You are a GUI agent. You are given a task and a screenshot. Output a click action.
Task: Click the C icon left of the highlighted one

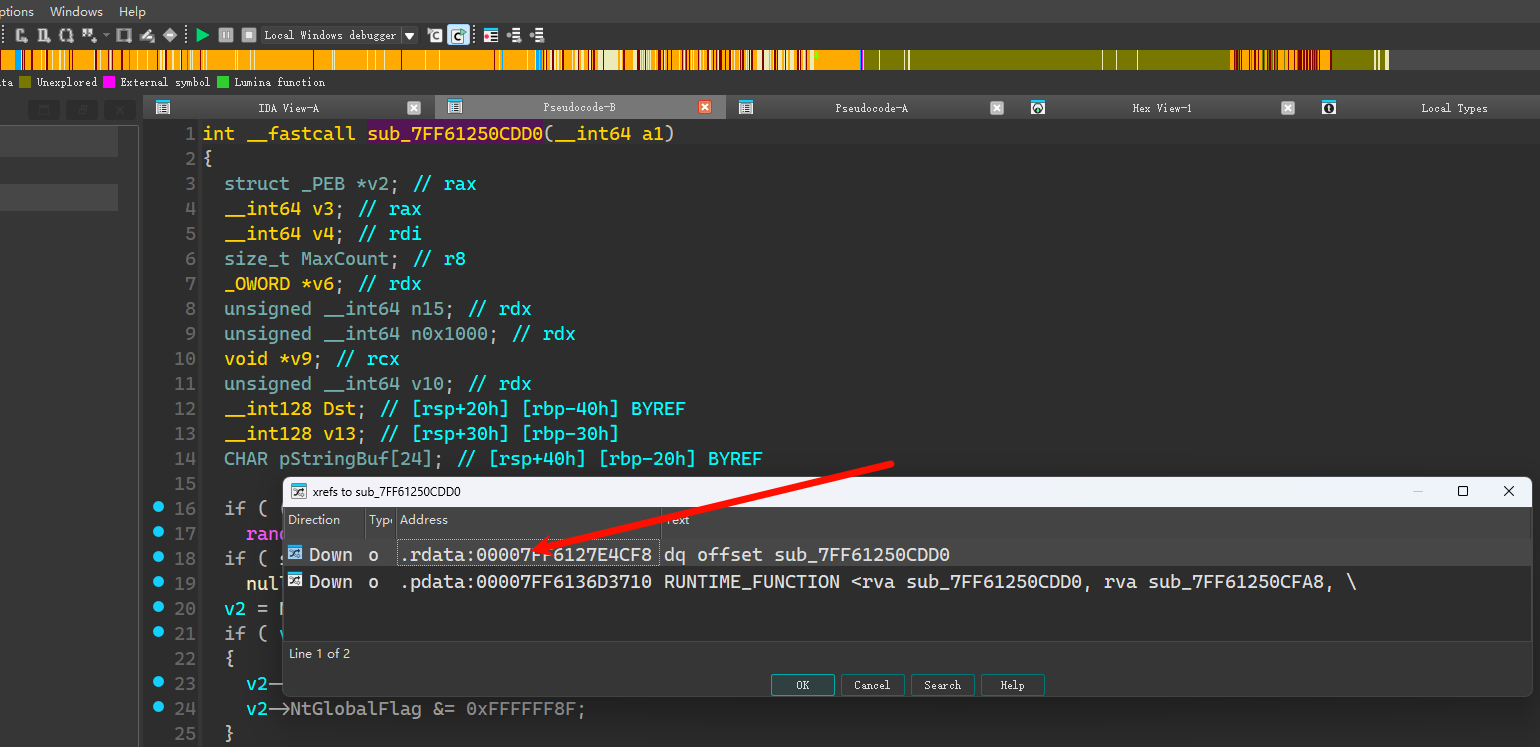[x=435, y=35]
